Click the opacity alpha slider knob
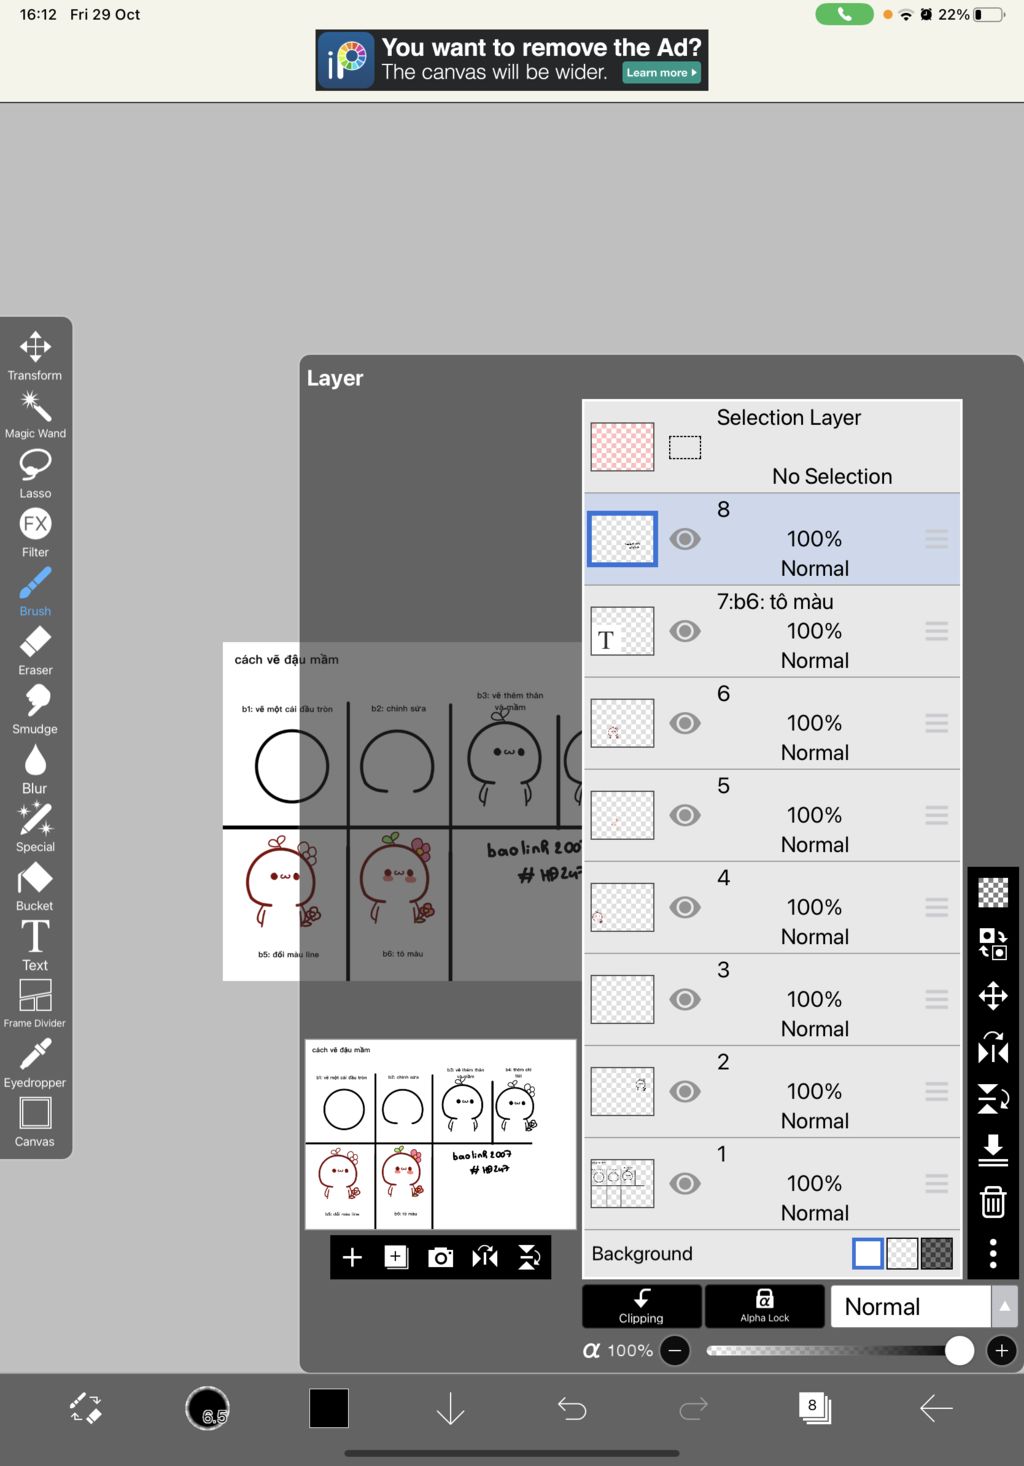Image resolution: width=1024 pixels, height=1466 pixels. [x=959, y=1351]
